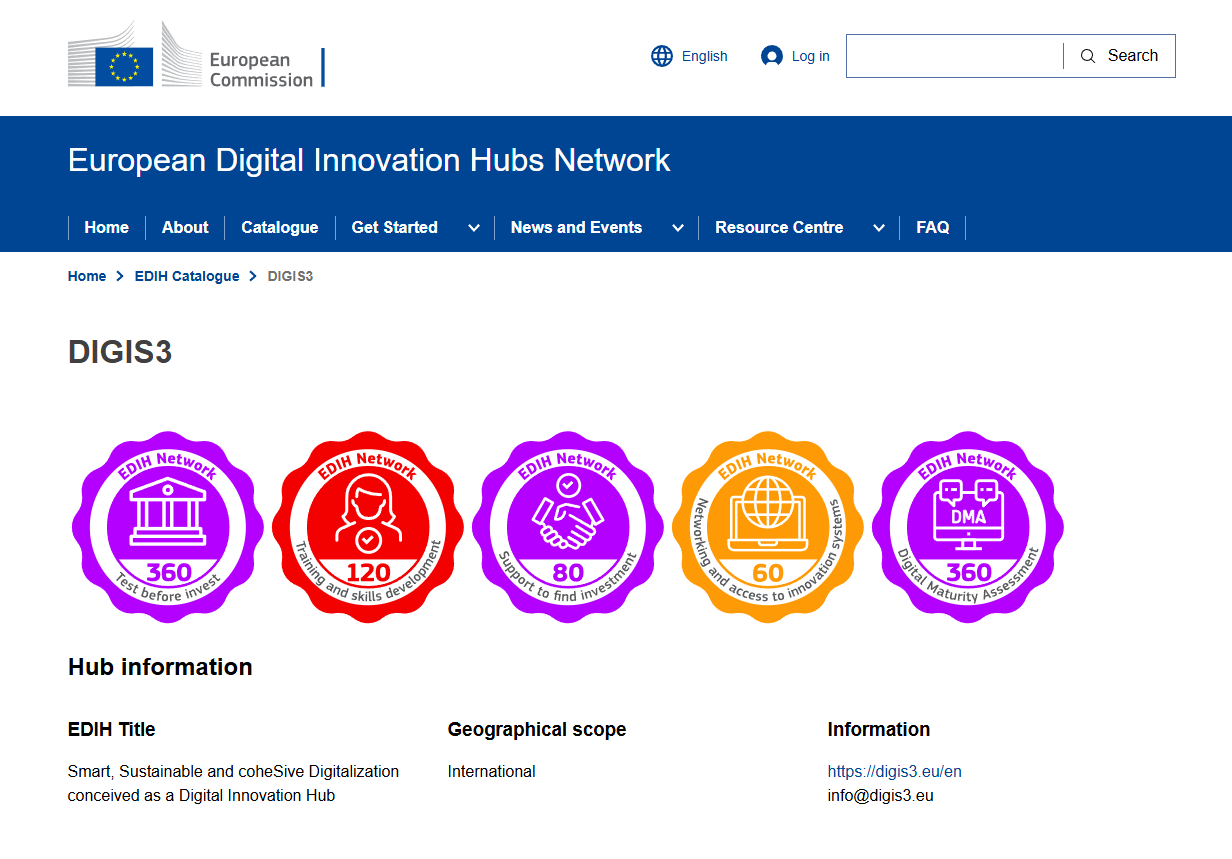Expand the Resource Centre dropdown chevron
This screenshot has width=1232, height=859.
click(x=879, y=228)
